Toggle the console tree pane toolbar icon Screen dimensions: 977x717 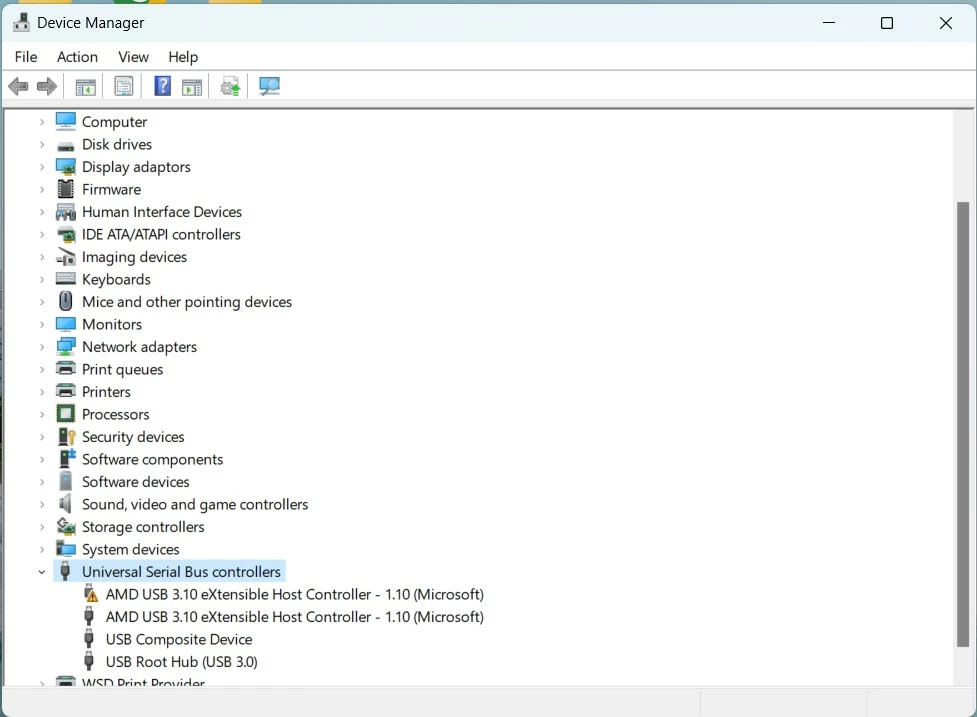(x=85, y=87)
